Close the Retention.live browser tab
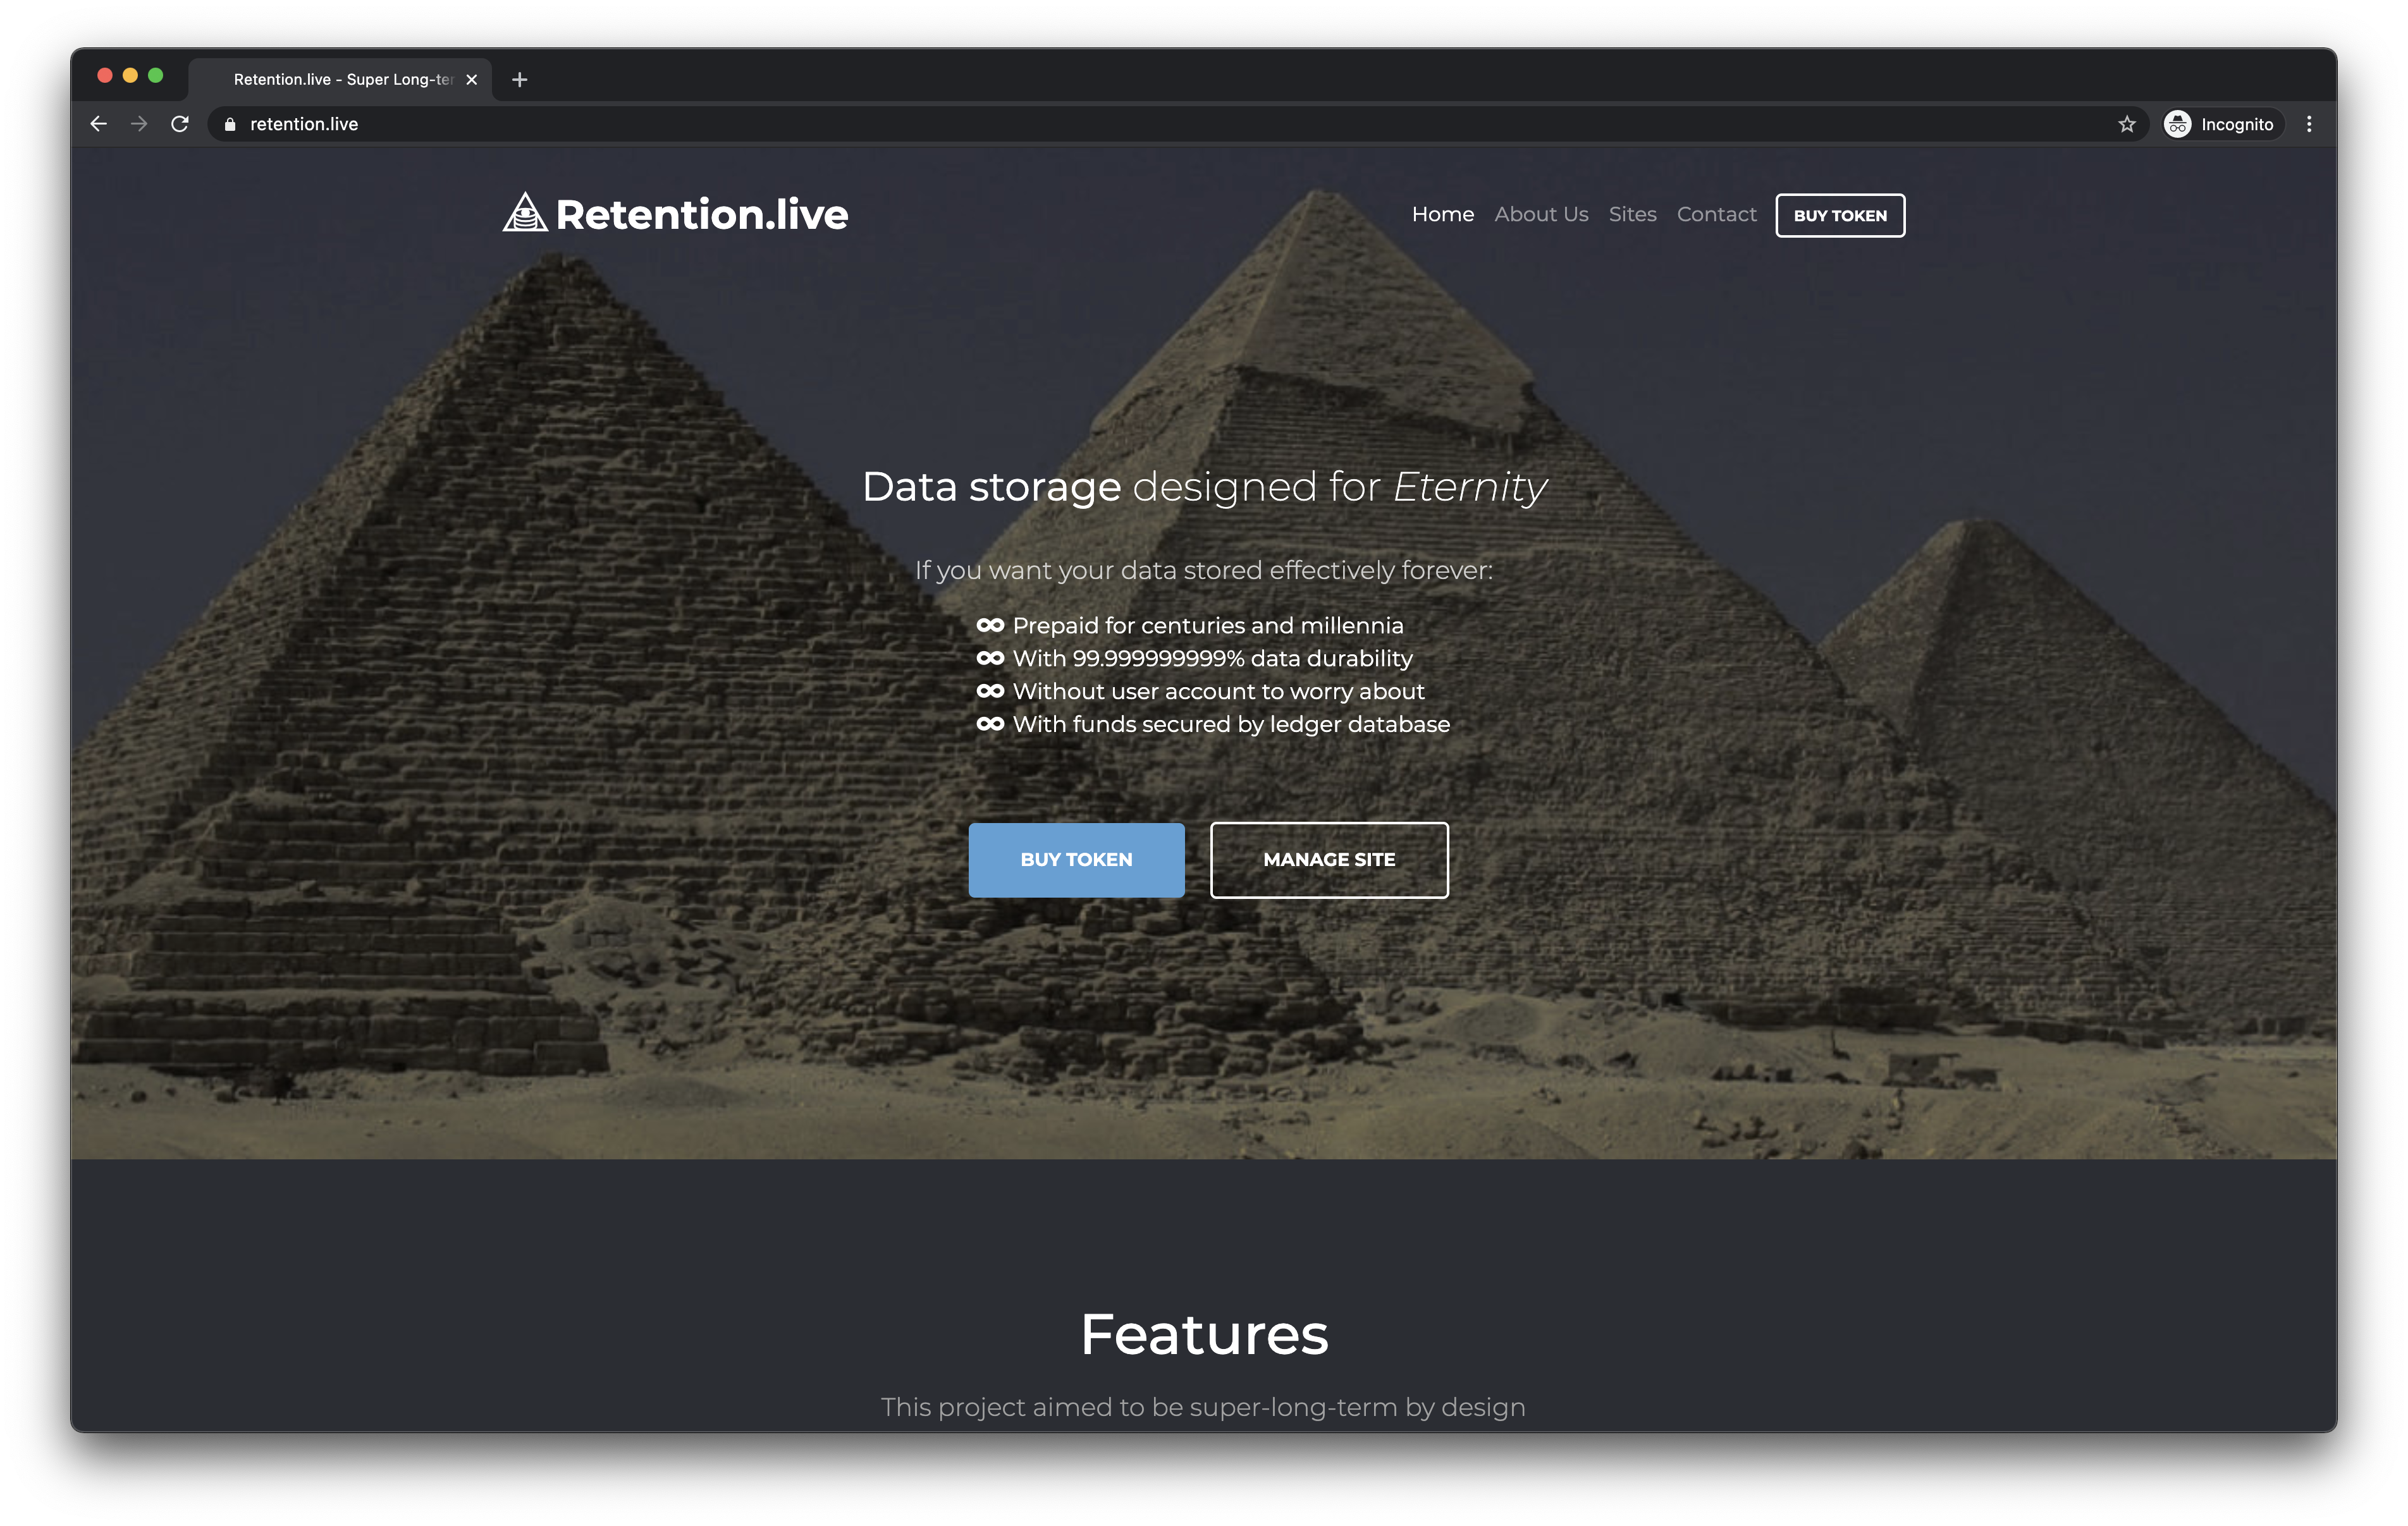Screen dimensions: 2408x1526 pos(472,79)
